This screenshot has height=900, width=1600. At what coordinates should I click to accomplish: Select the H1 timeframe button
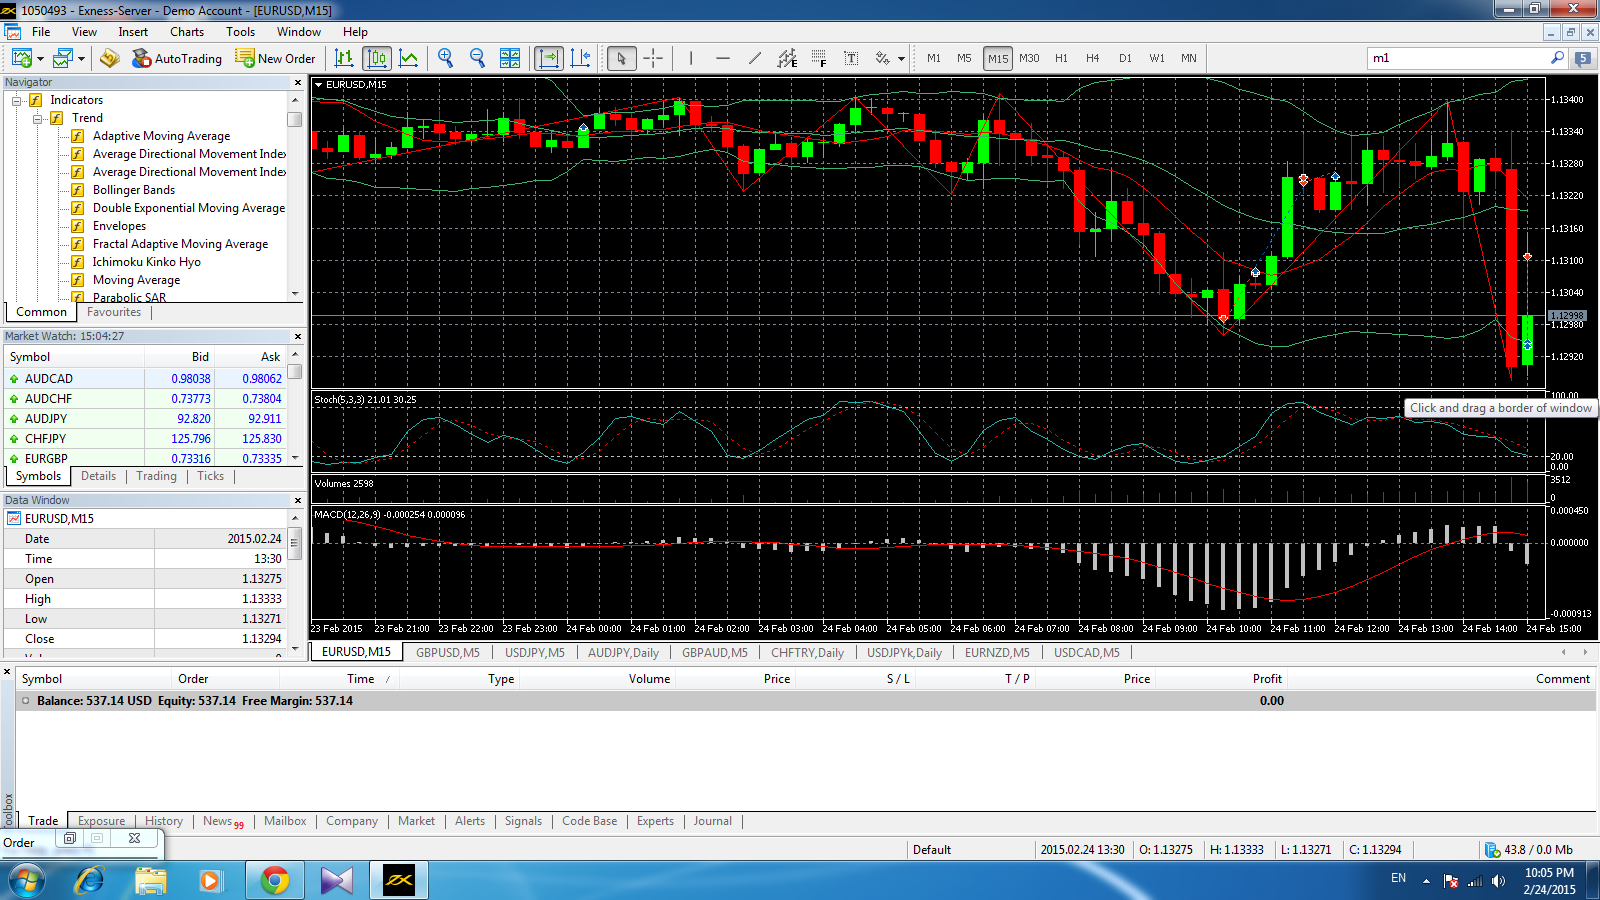1061,58
